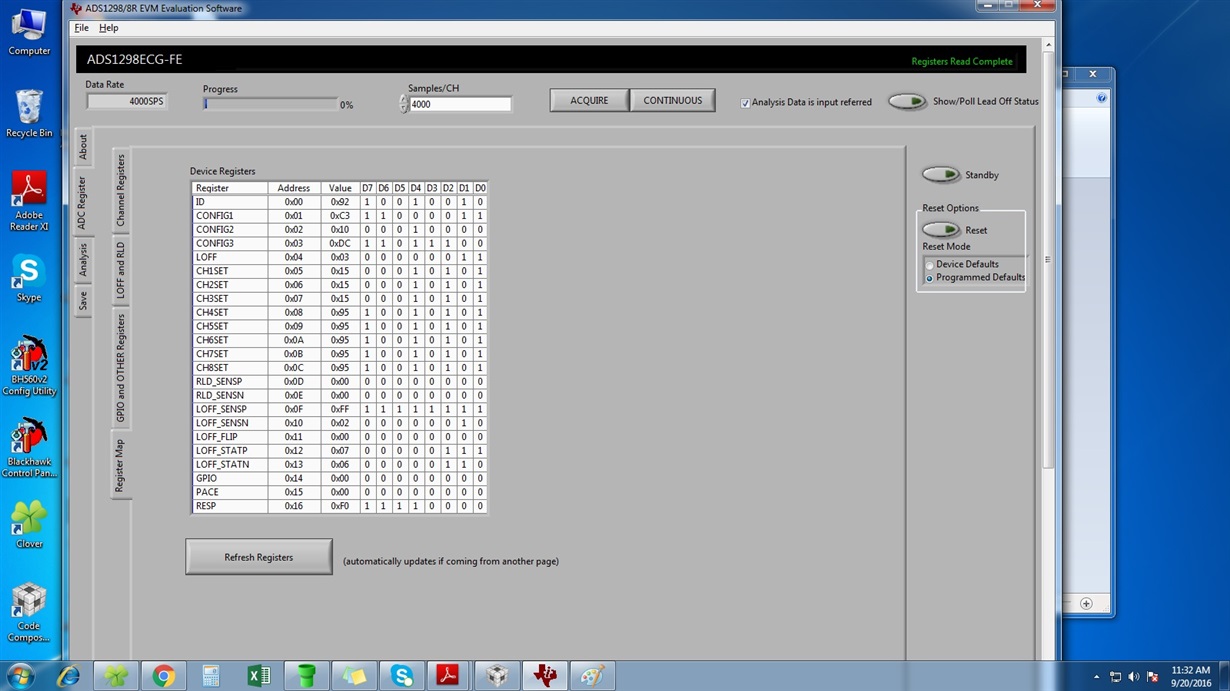This screenshot has width=1230, height=691.
Task: Open the Channel Registers tab
Action: [121, 190]
